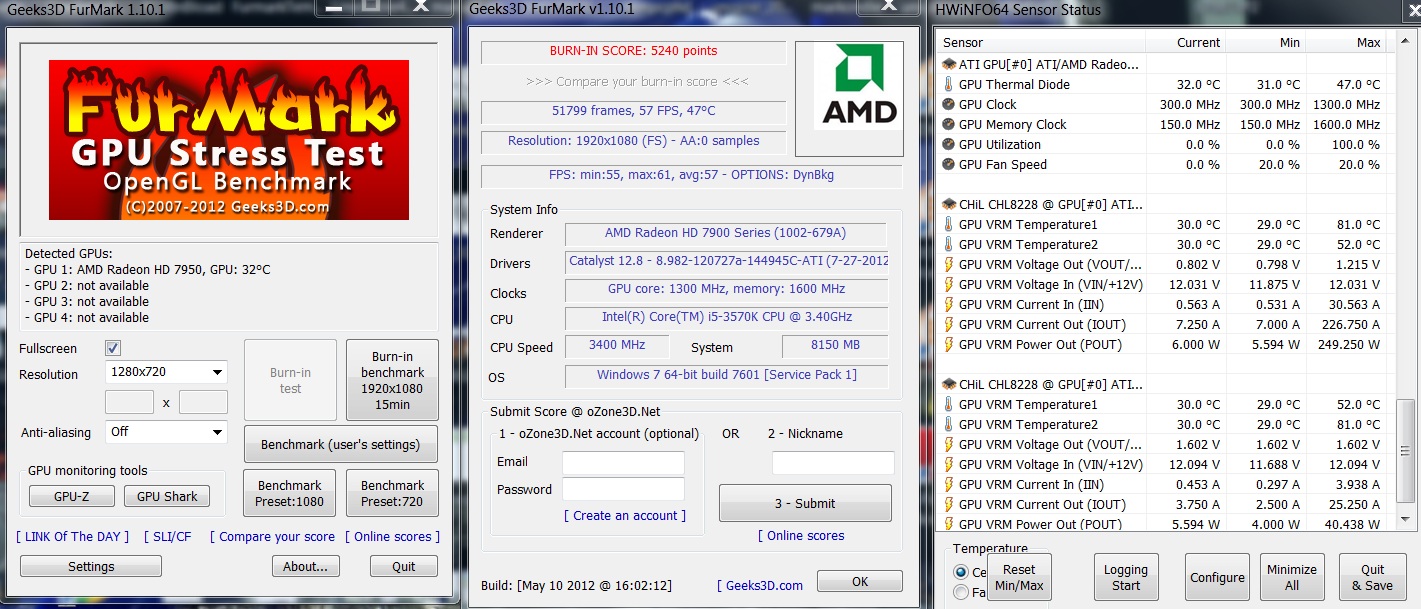Toggle the Fullscreen checkbox in FurMark
Viewport: 1421px width, 609px height.
113,348
